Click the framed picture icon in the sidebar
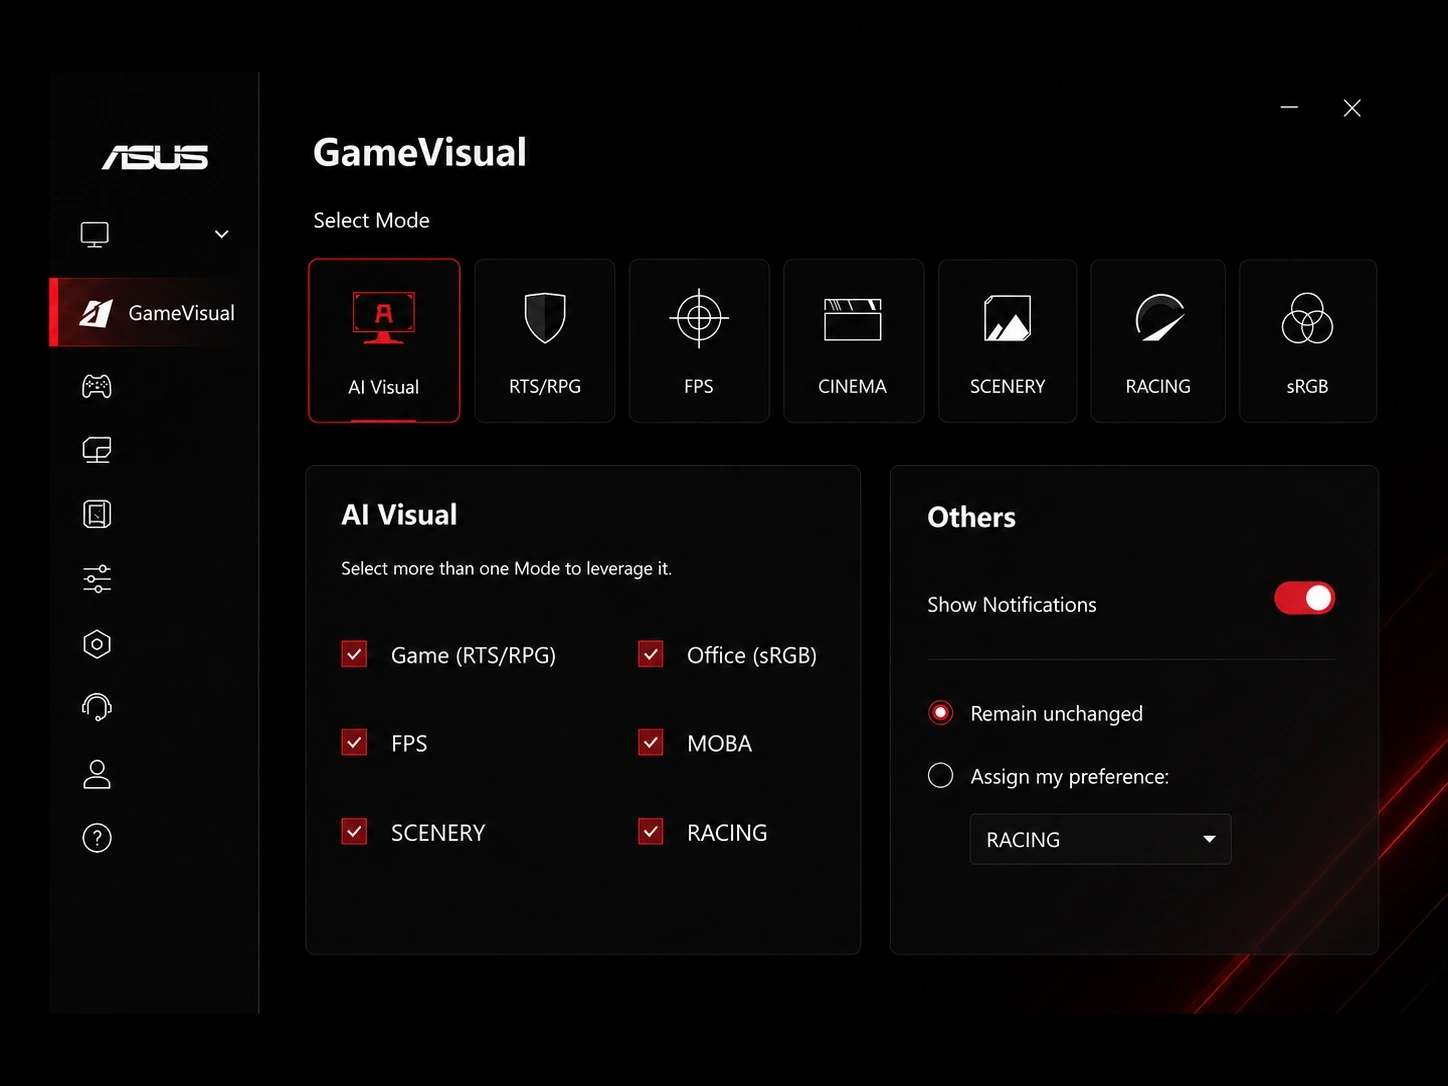Image resolution: width=1448 pixels, height=1086 pixels. pyautogui.click(x=97, y=514)
